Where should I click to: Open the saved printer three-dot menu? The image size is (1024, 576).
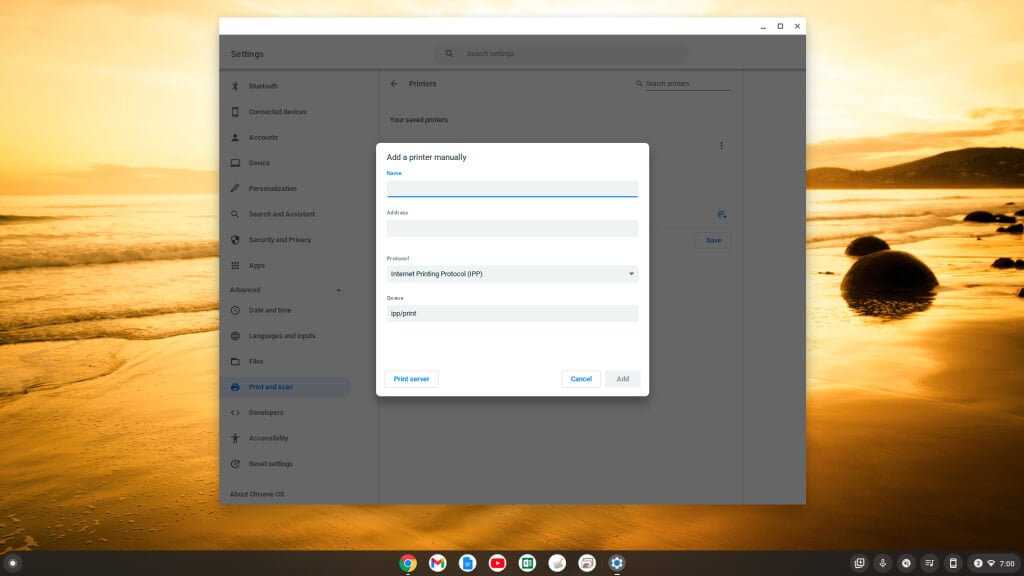point(721,146)
